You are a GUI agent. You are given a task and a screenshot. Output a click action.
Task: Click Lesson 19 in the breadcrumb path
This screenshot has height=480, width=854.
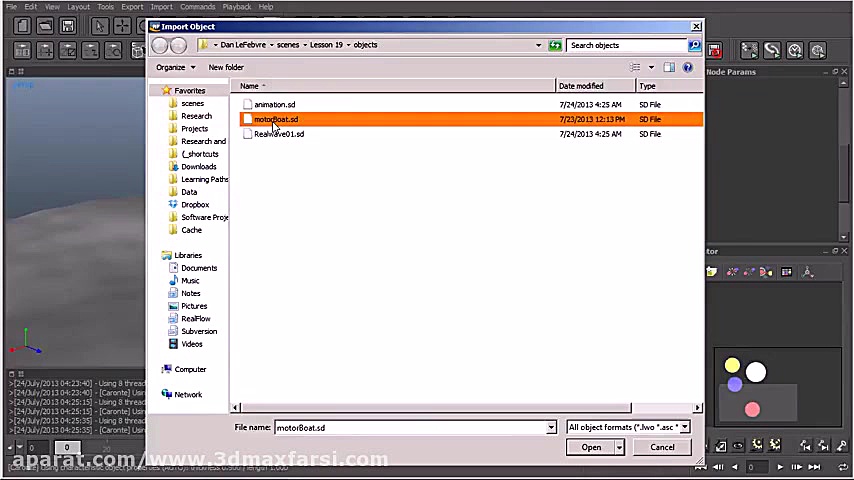point(326,45)
